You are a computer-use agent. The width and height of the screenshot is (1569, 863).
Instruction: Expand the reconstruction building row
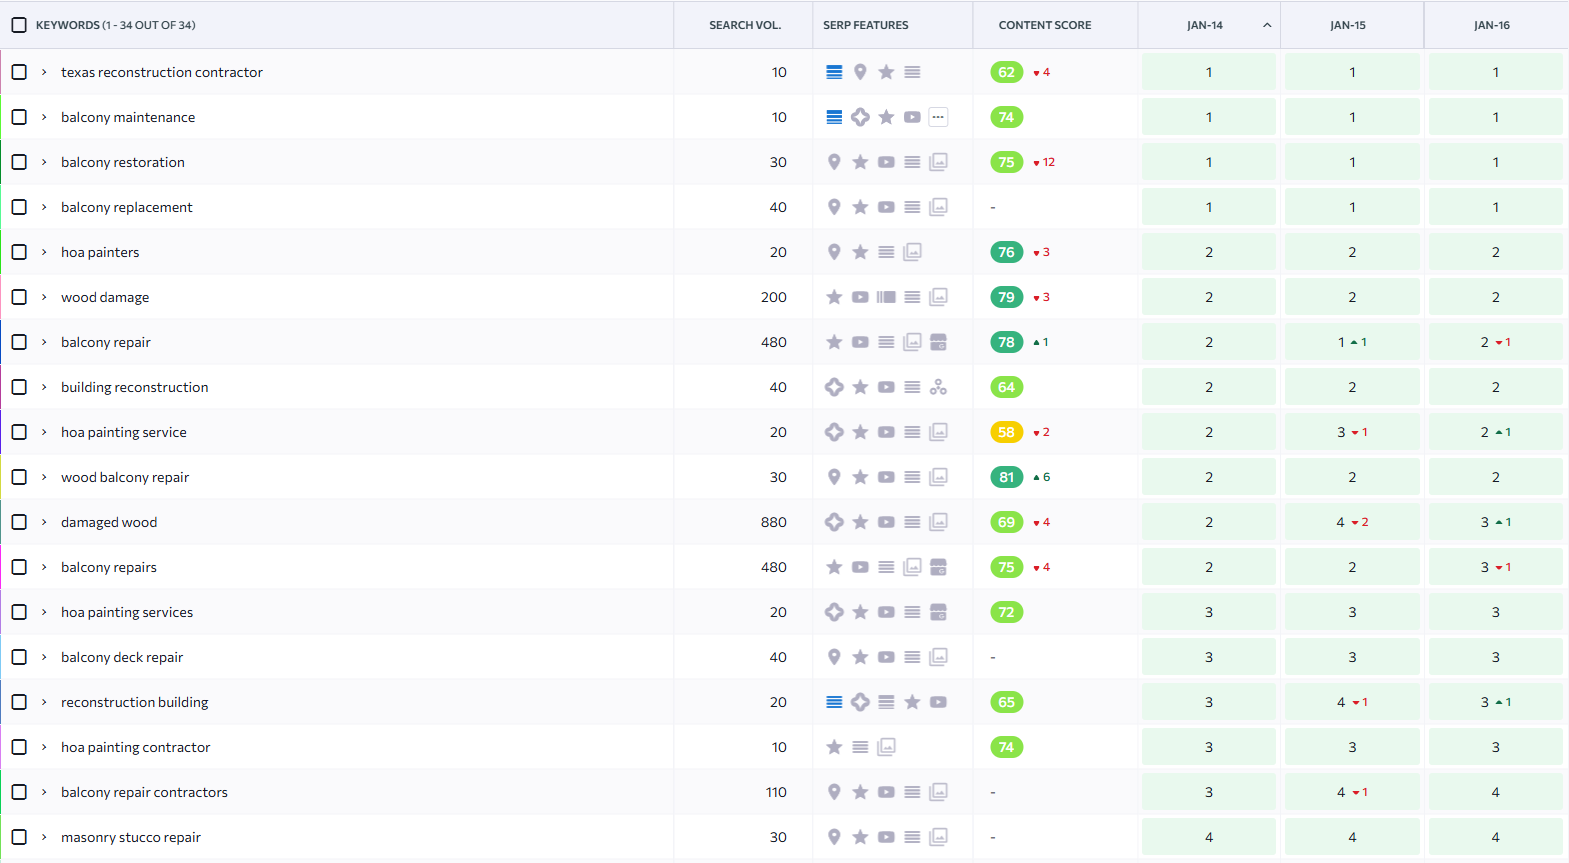[44, 702]
